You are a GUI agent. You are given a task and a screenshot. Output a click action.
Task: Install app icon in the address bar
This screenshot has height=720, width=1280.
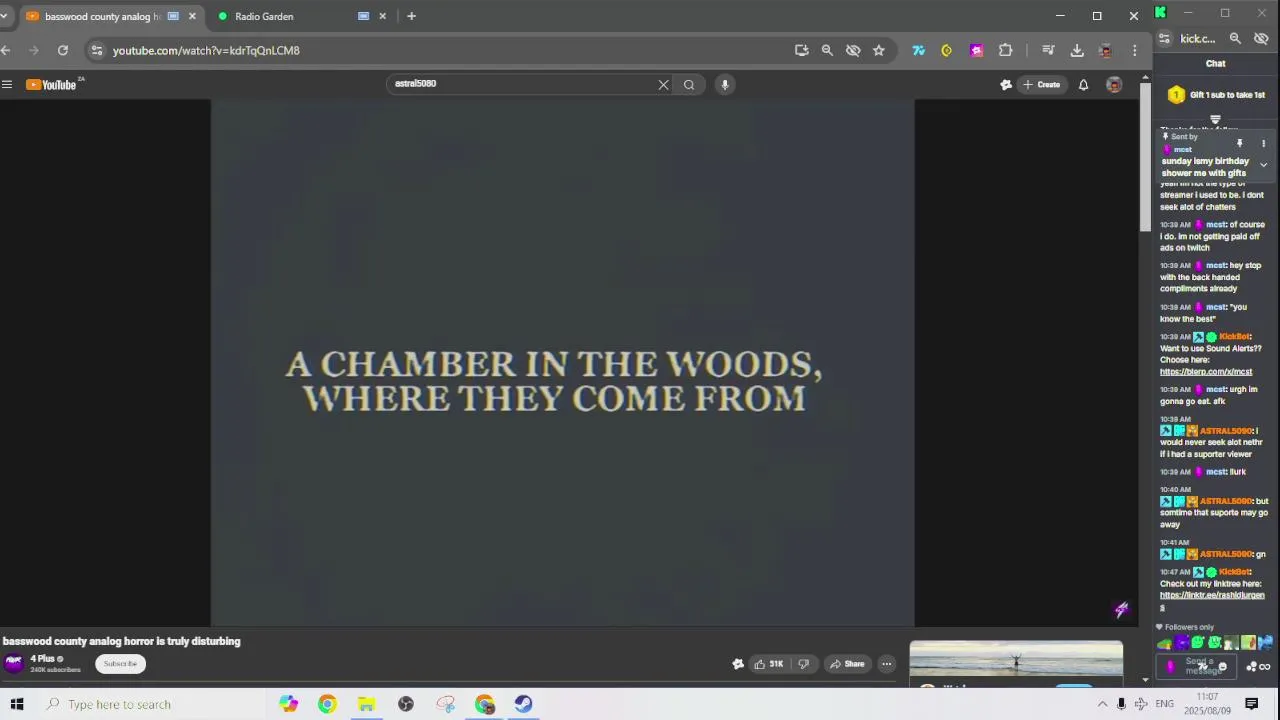[801, 50]
